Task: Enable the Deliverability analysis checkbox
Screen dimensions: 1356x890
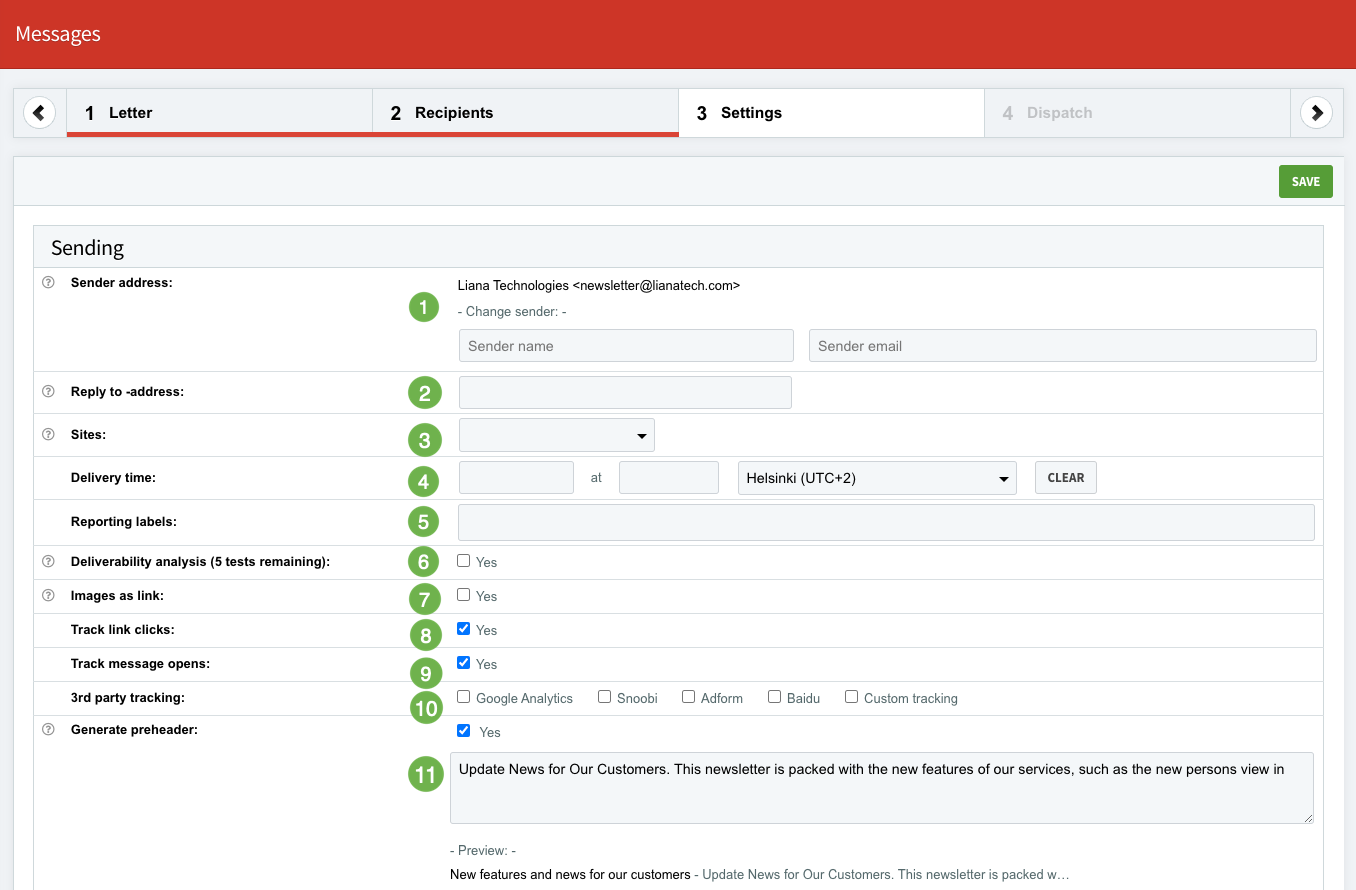Action: (463, 561)
